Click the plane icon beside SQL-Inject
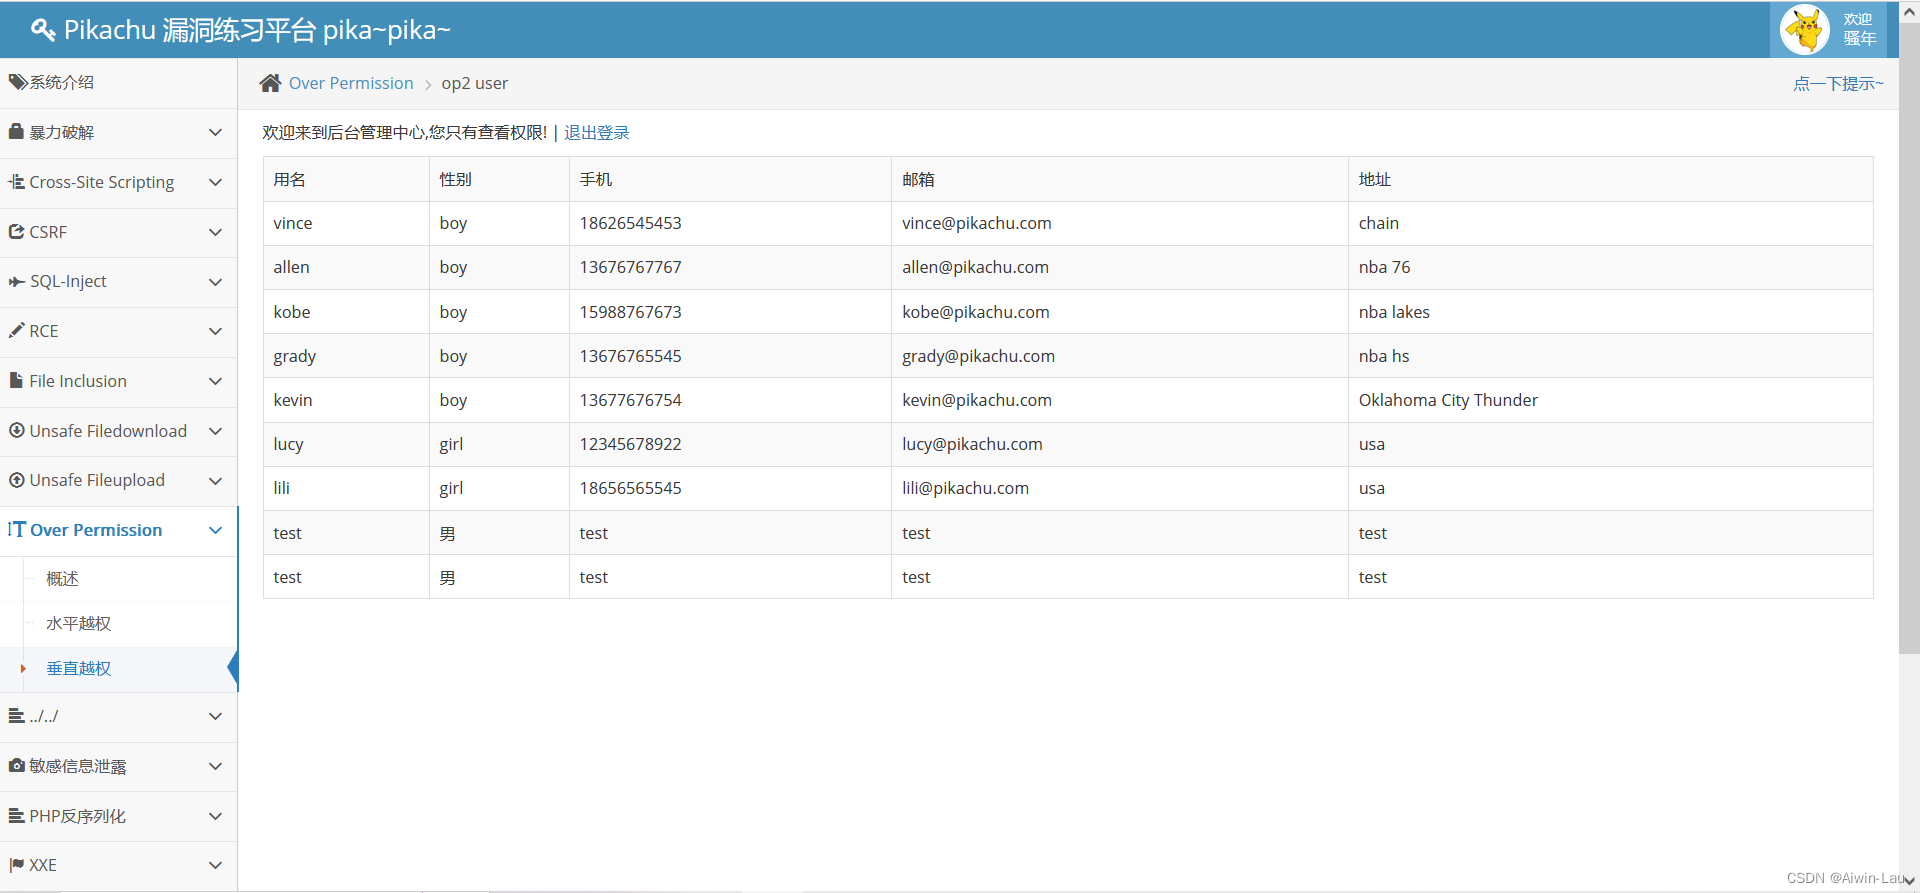Viewport: 1920px width, 893px height. pyautogui.click(x=16, y=281)
